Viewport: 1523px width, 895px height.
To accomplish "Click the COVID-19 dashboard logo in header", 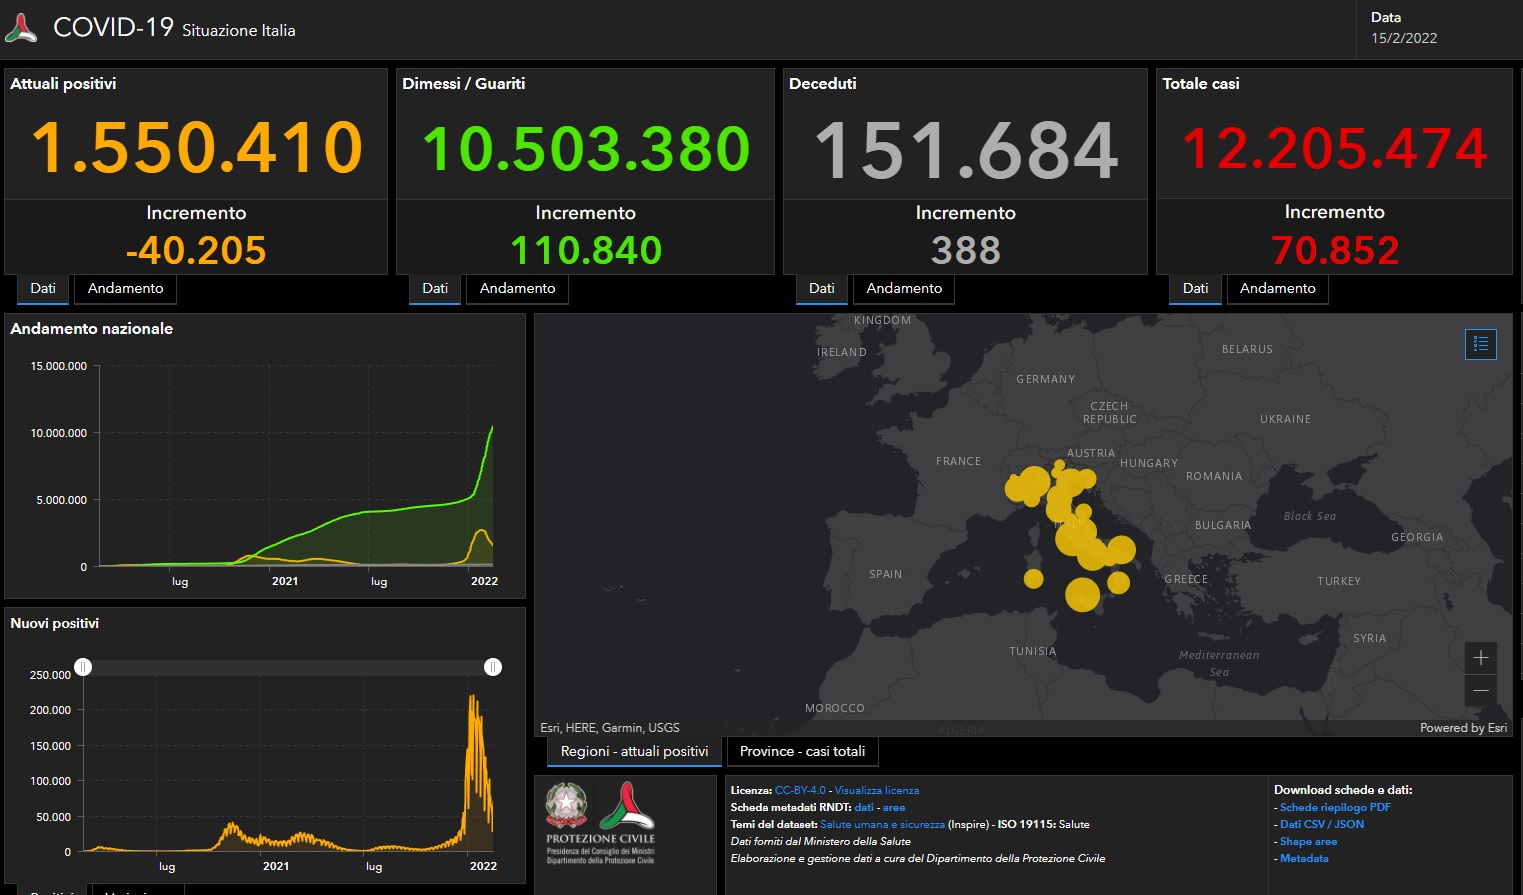I will (x=22, y=28).
